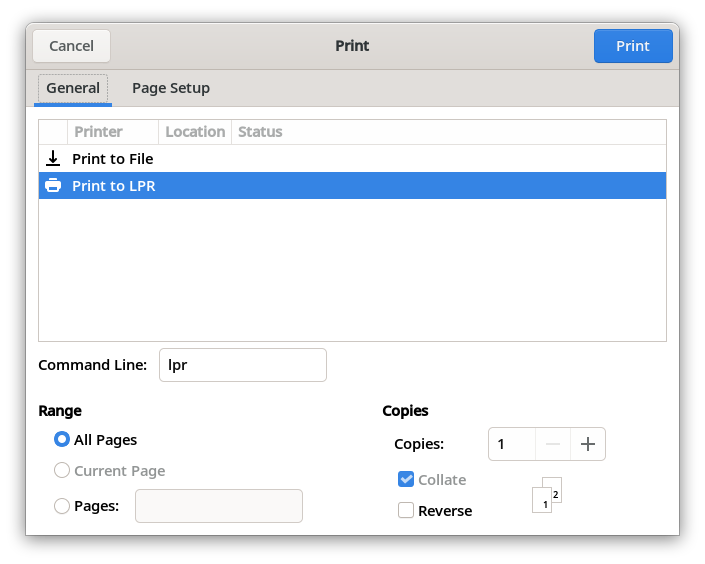705x564 pixels.
Task: Click the Print to LPR printer icon
Action: (53, 185)
